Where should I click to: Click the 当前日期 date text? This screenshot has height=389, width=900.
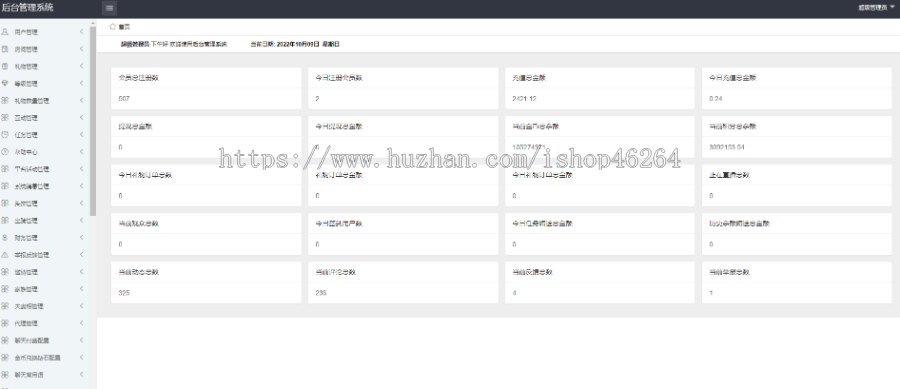[x=295, y=44]
